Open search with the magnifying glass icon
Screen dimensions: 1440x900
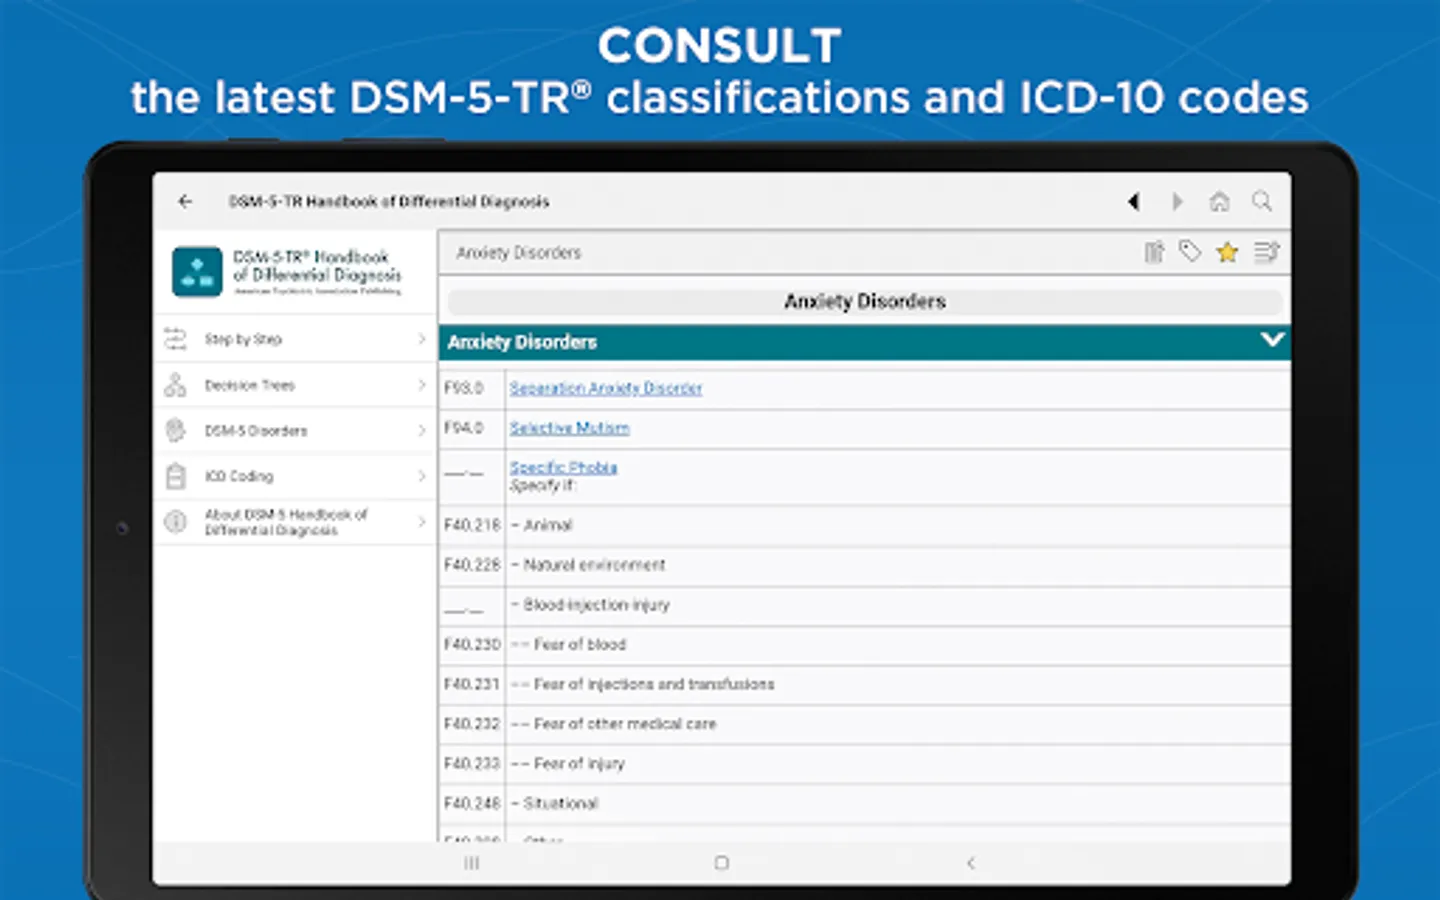tap(1262, 201)
